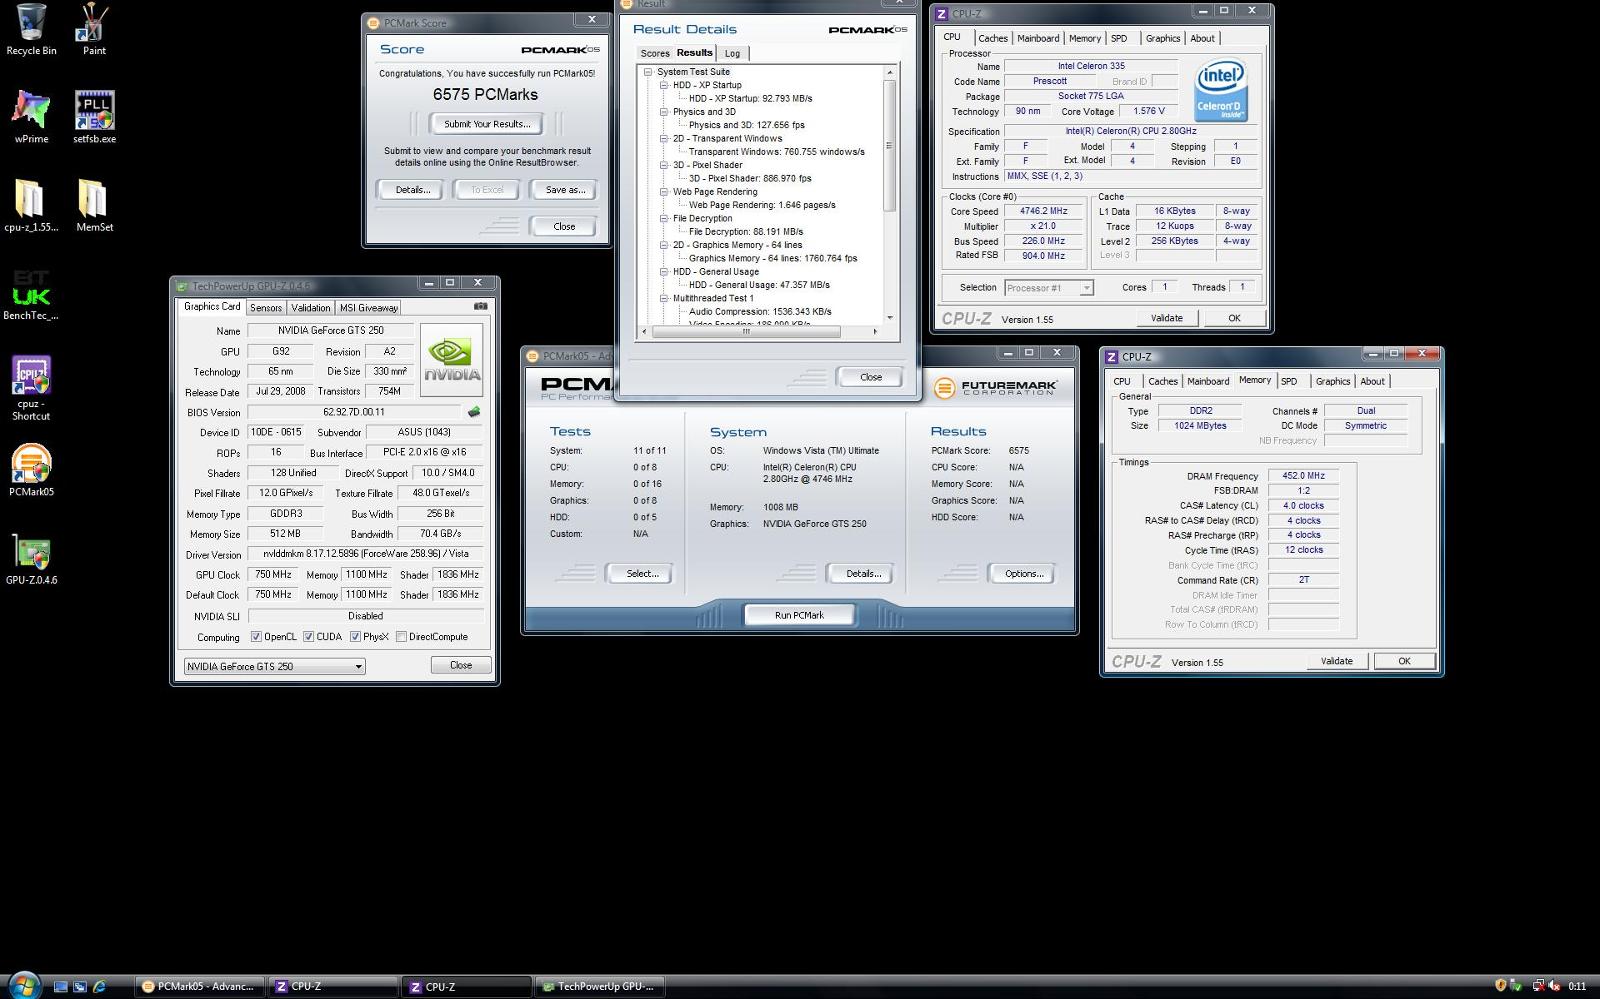The image size is (1600, 999).
Task: Switch to the Scores tab in Result Details
Action: click(x=655, y=54)
